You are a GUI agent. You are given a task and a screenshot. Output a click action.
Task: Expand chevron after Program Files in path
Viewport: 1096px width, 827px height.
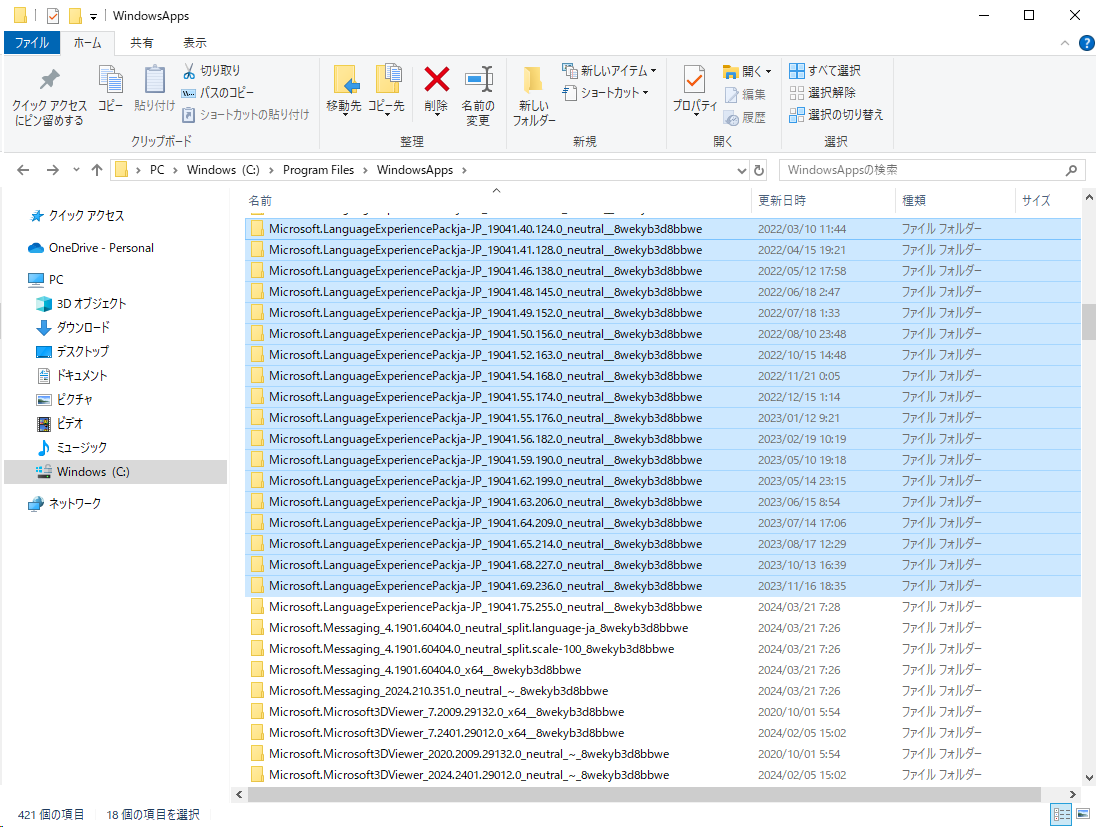[365, 170]
